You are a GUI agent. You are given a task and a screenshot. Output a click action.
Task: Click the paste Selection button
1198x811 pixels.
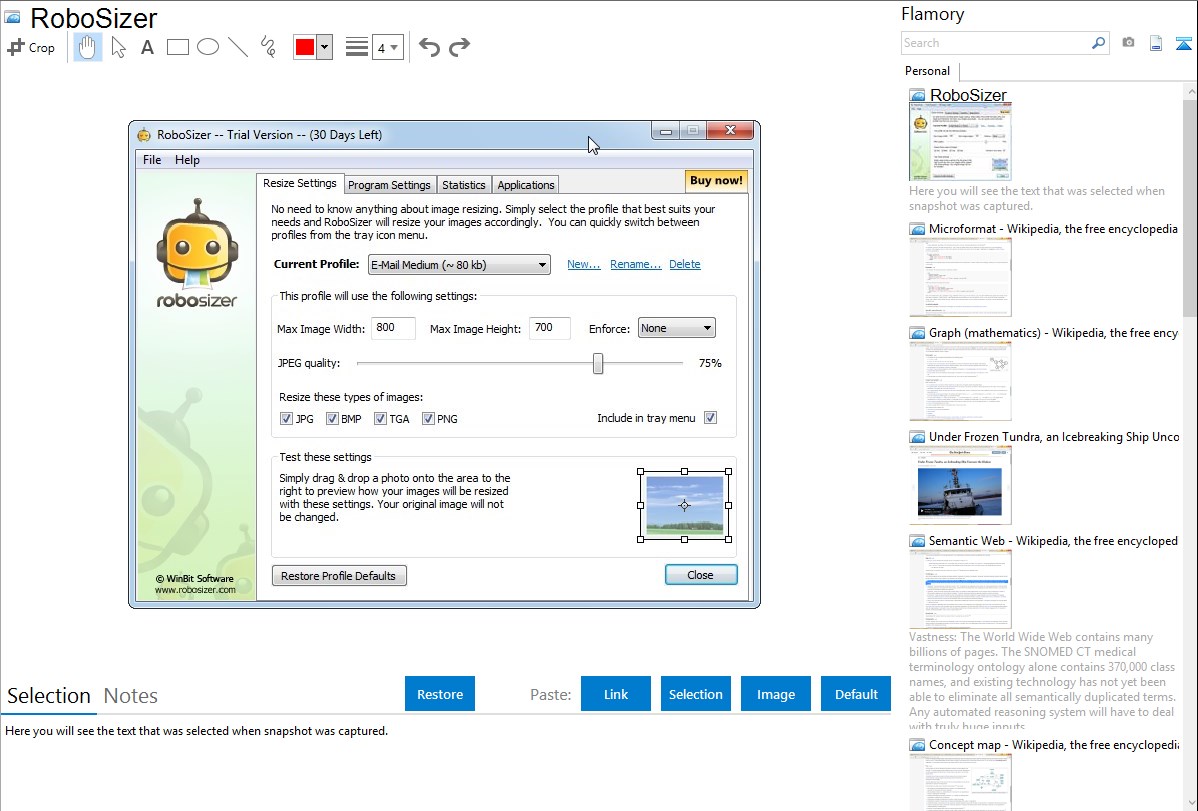tap(695, 694)
